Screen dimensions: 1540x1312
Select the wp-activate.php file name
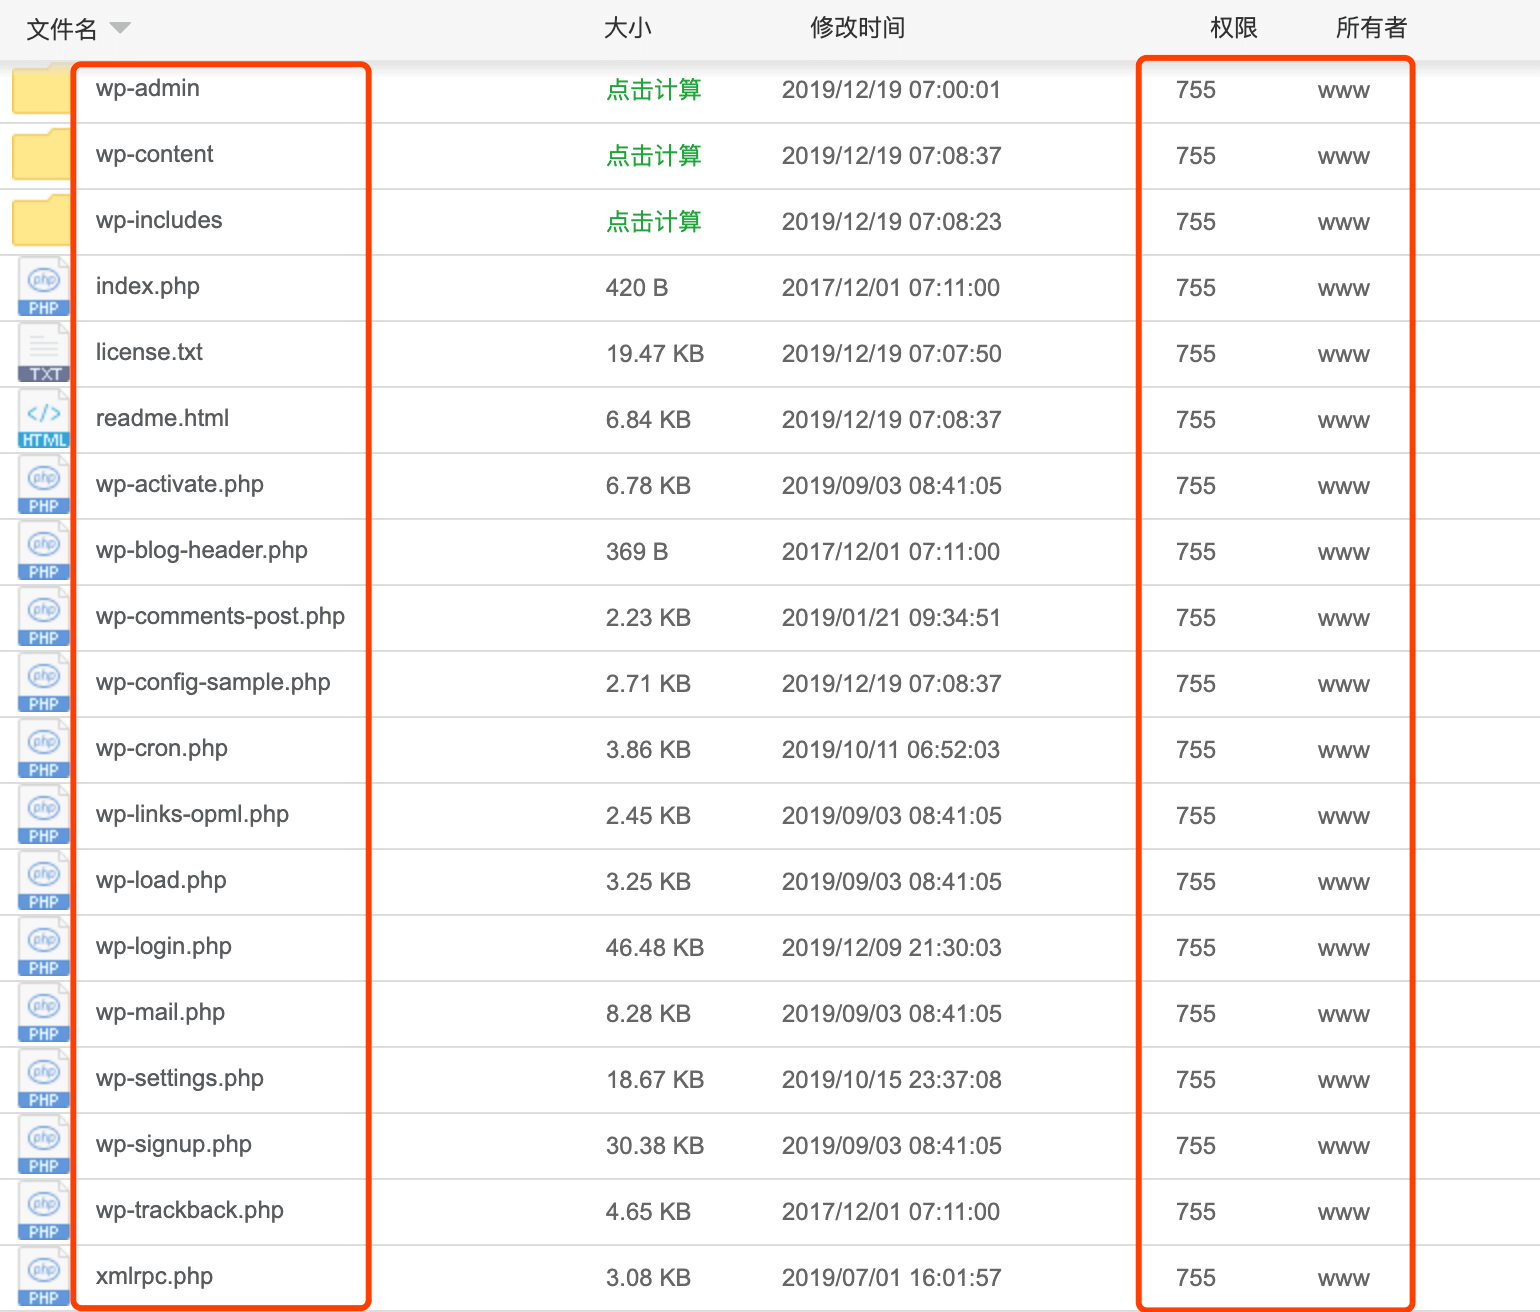coord(180,485)
